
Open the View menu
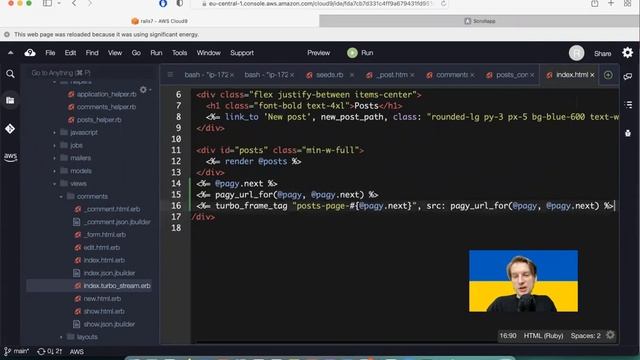coord(115,53)
